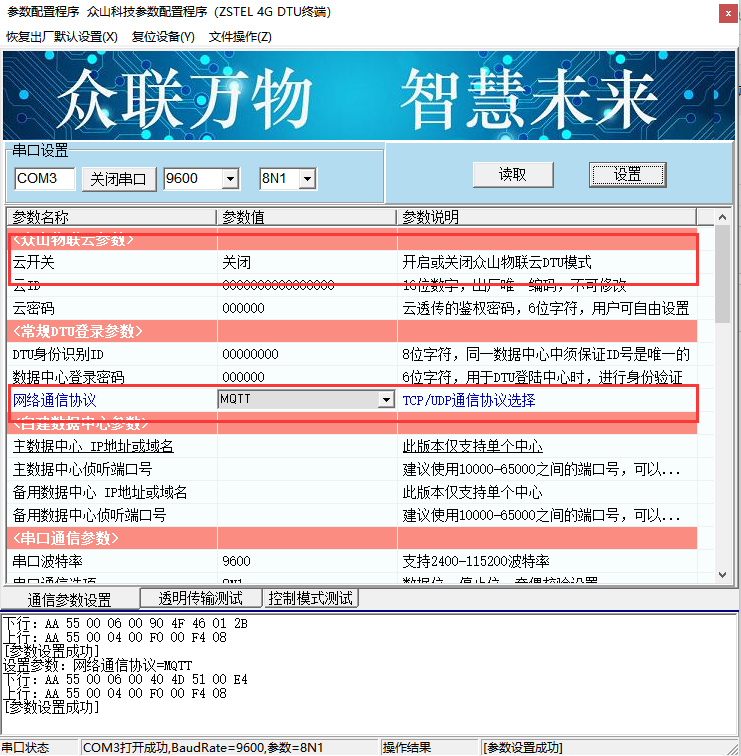Expand the 9600 baud rate dropdown
This screenshot has width=741, height=756.
click(230, 179)
